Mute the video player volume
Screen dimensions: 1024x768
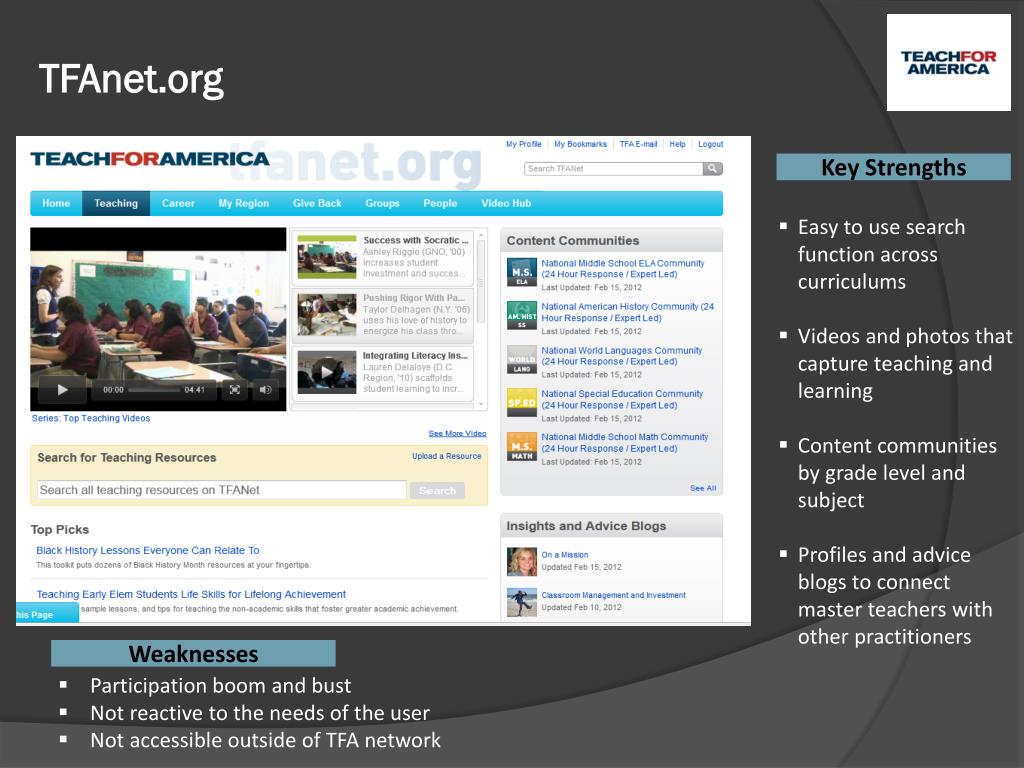point(265,390)
